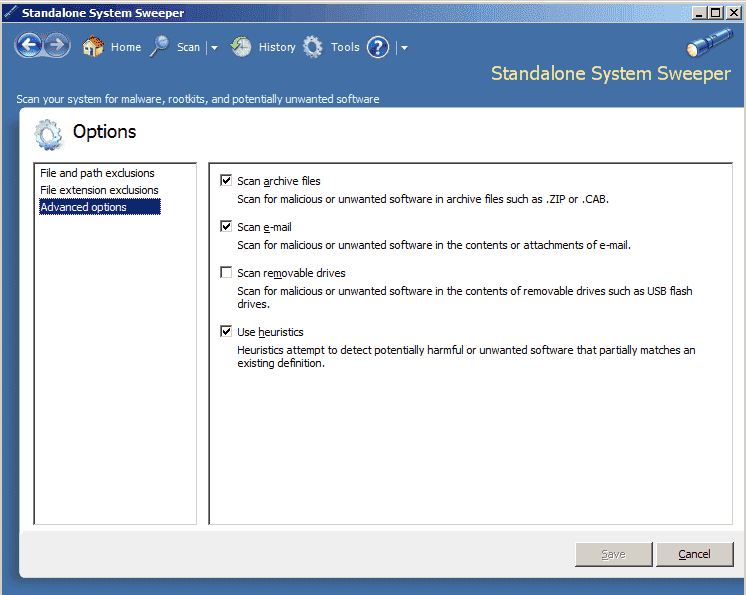The height and width of the screenshot is (595, 746).
Task: Click the Scan your system for malware subtitle
Action: pyautogui.click(x=198, y=99)
